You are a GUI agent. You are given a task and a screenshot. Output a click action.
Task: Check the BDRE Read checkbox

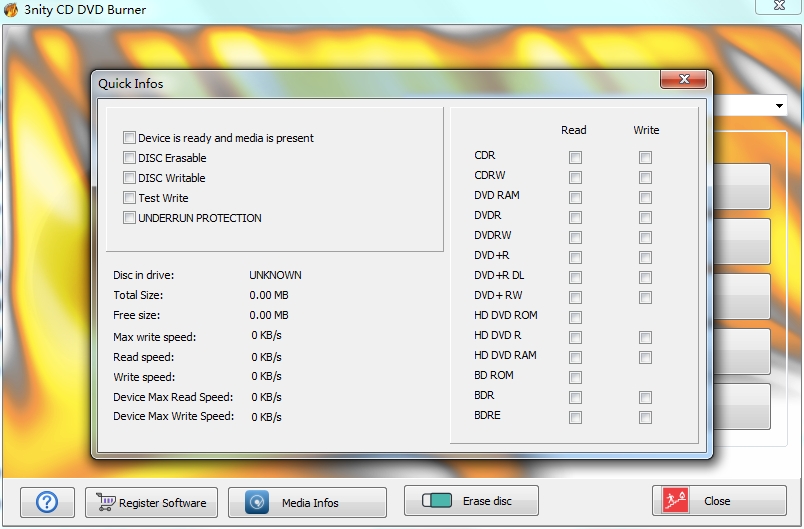pyautogui.click(x=575, y=417)
